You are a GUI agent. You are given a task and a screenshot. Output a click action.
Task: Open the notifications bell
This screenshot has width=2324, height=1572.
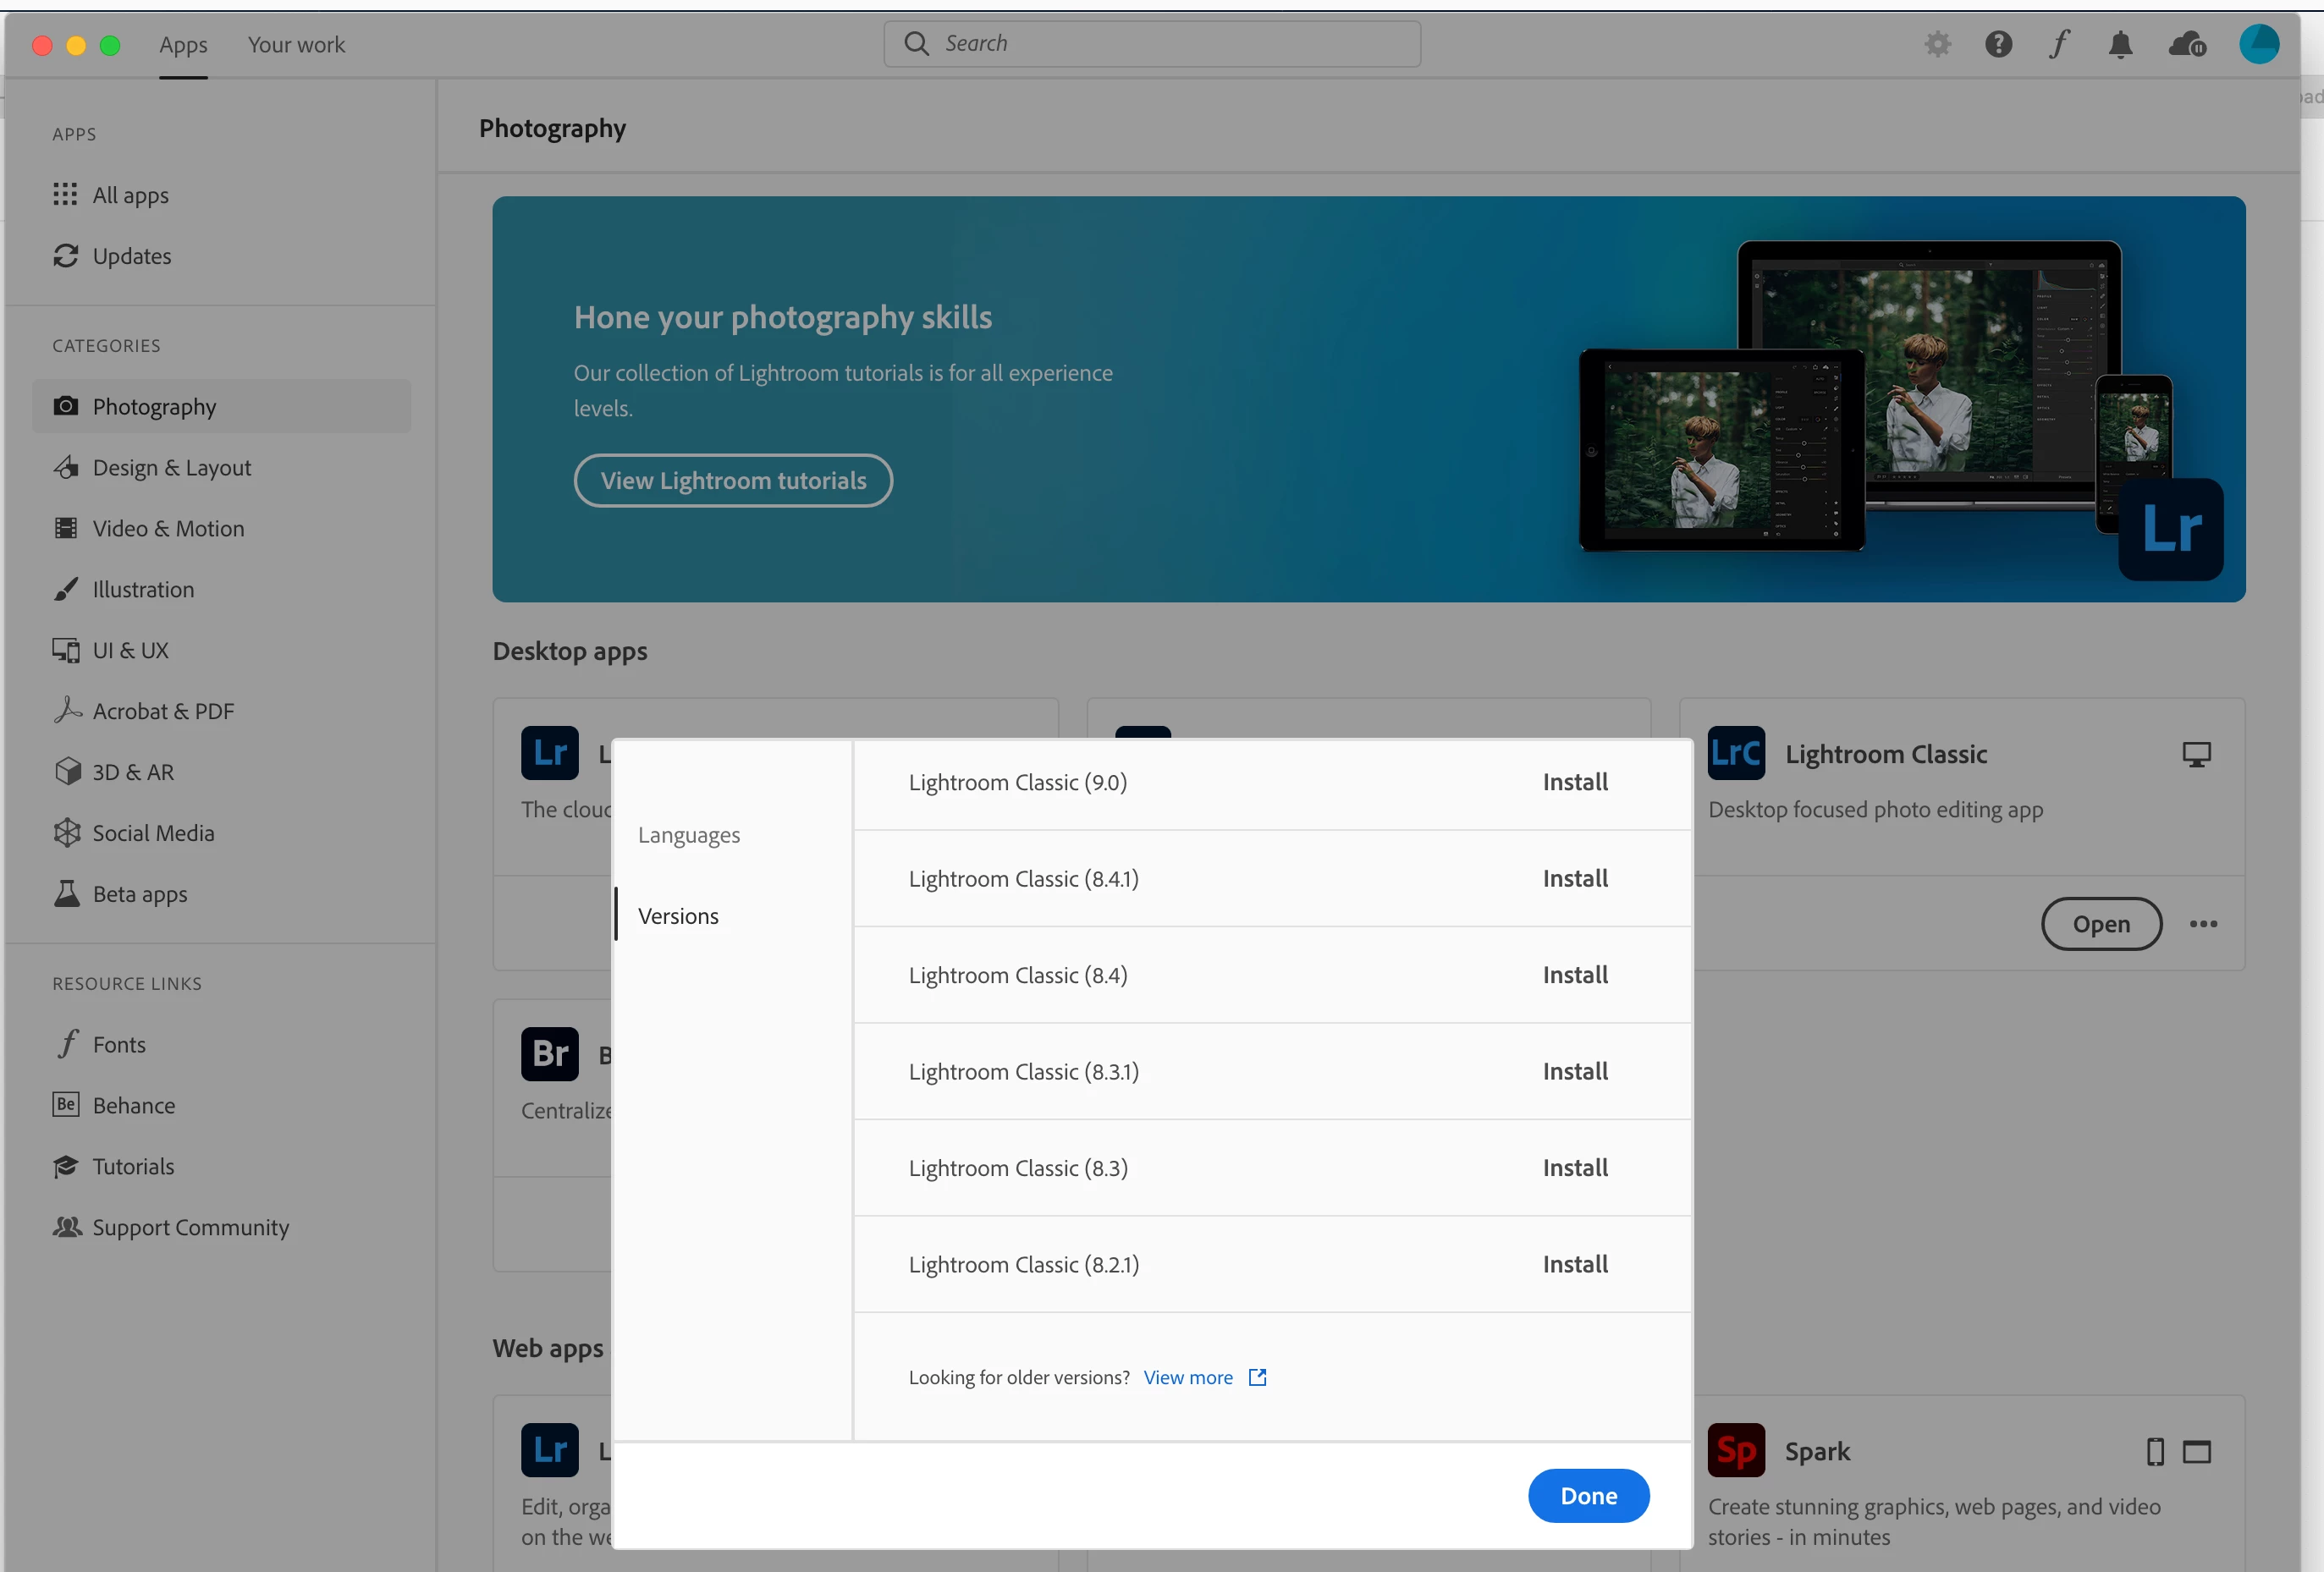(x=2120, y=44)
